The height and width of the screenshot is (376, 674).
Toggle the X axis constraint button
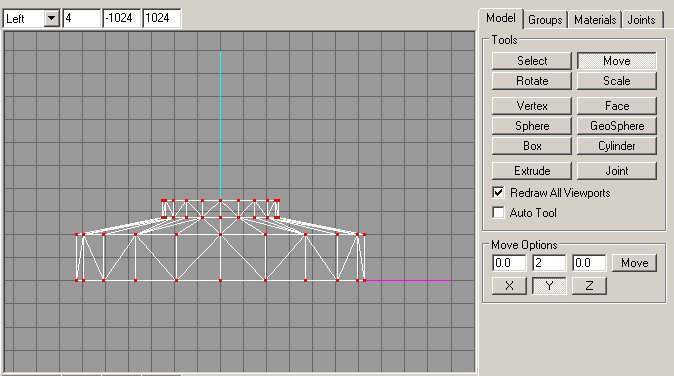point(509,286)
